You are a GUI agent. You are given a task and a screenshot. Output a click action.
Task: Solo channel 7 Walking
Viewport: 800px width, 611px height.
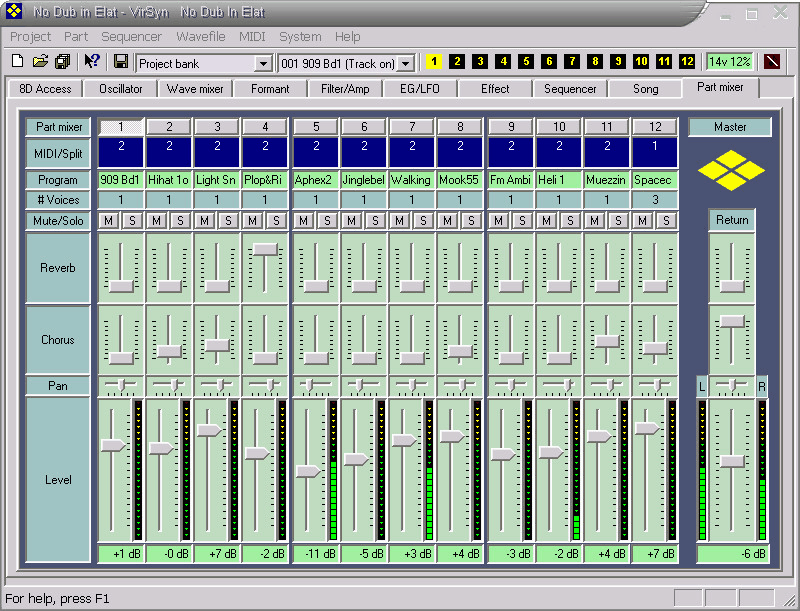click(x=423, y=220)
